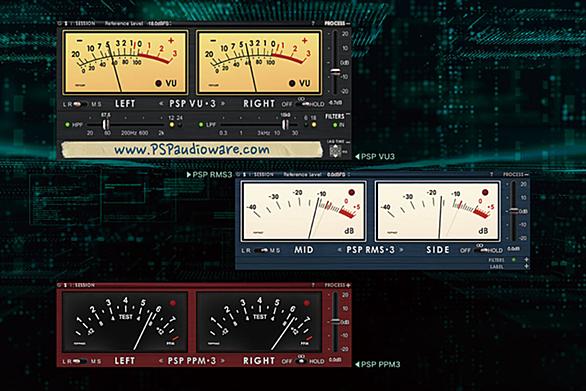This screenshot has width=586, height=391.
Task: Click the LPF frequency slider handle
Action: point(286,124)
